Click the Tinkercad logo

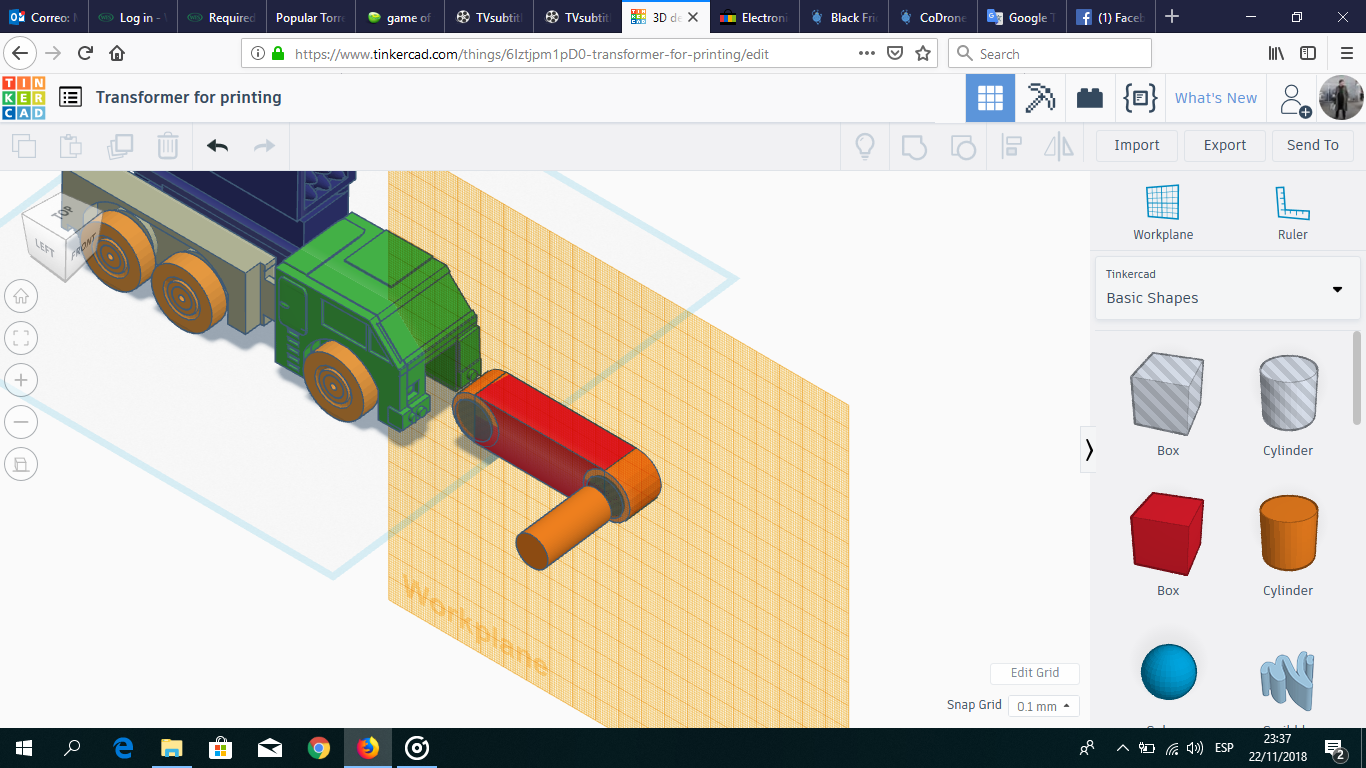(24, 98)
